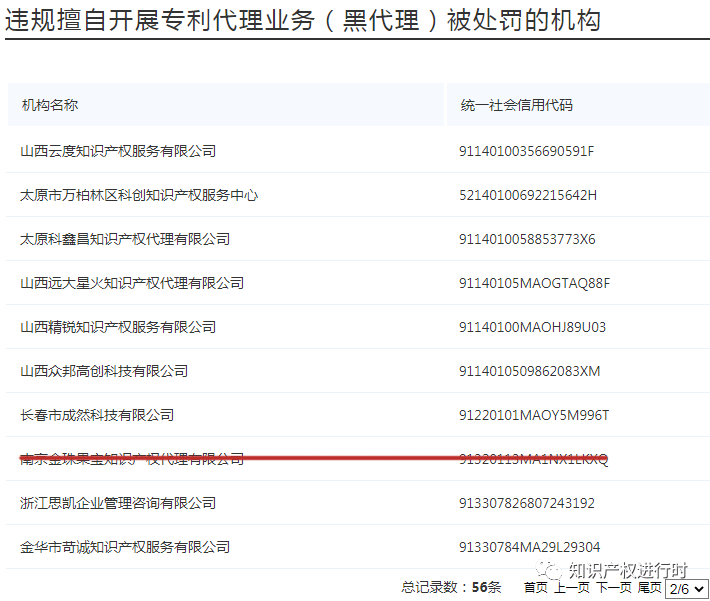Image resolution: width=710 pixels, height=601 pixels.
Task: Click the 统一社会信用代码 column header
Action: pos(516,105)
